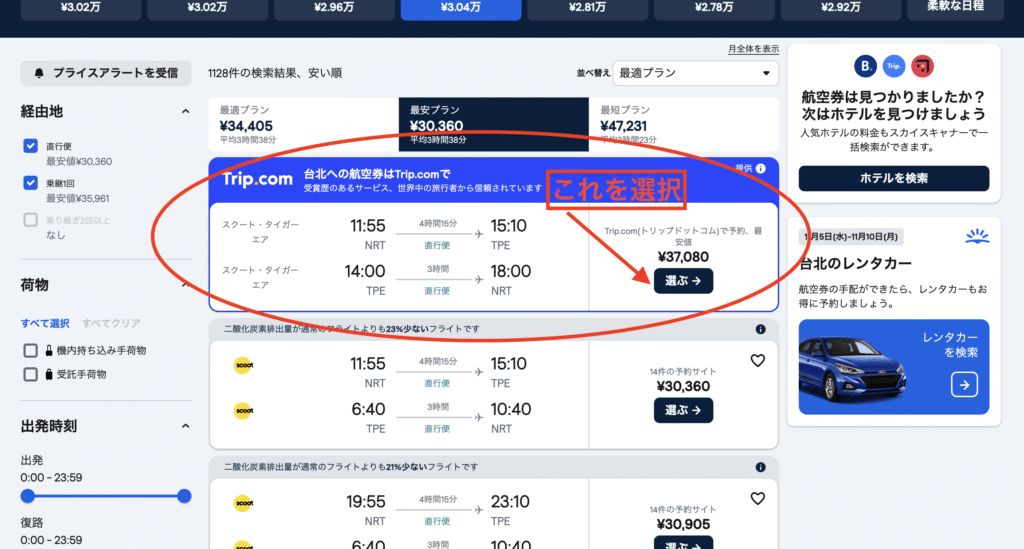Open info icon on 21% CO2 banner
Image resolution: width=1024 pixels, height=549 pixels.
pos(760,467)
